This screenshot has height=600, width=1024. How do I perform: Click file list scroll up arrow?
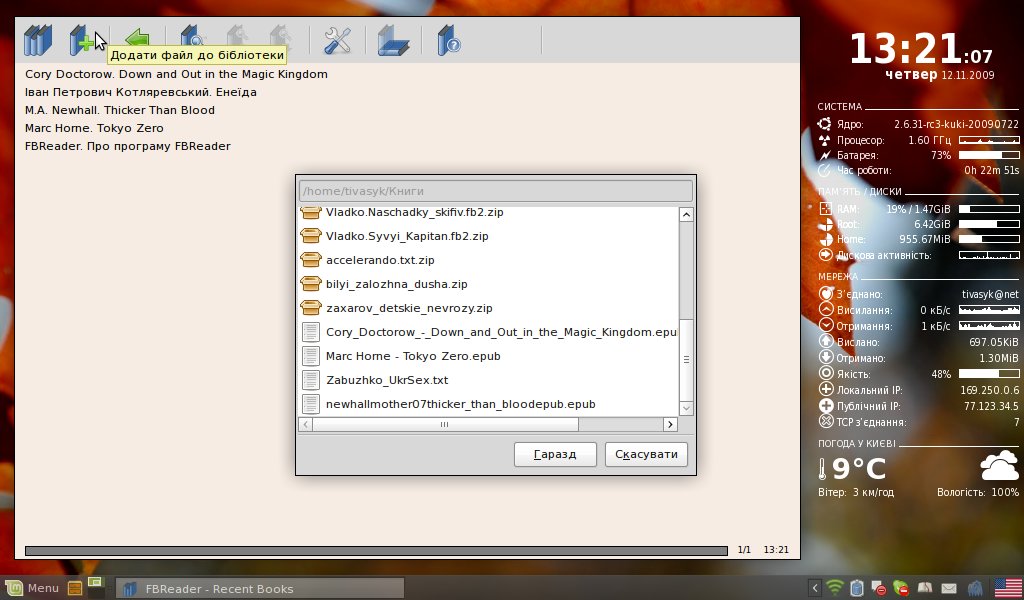pos(686,214)
